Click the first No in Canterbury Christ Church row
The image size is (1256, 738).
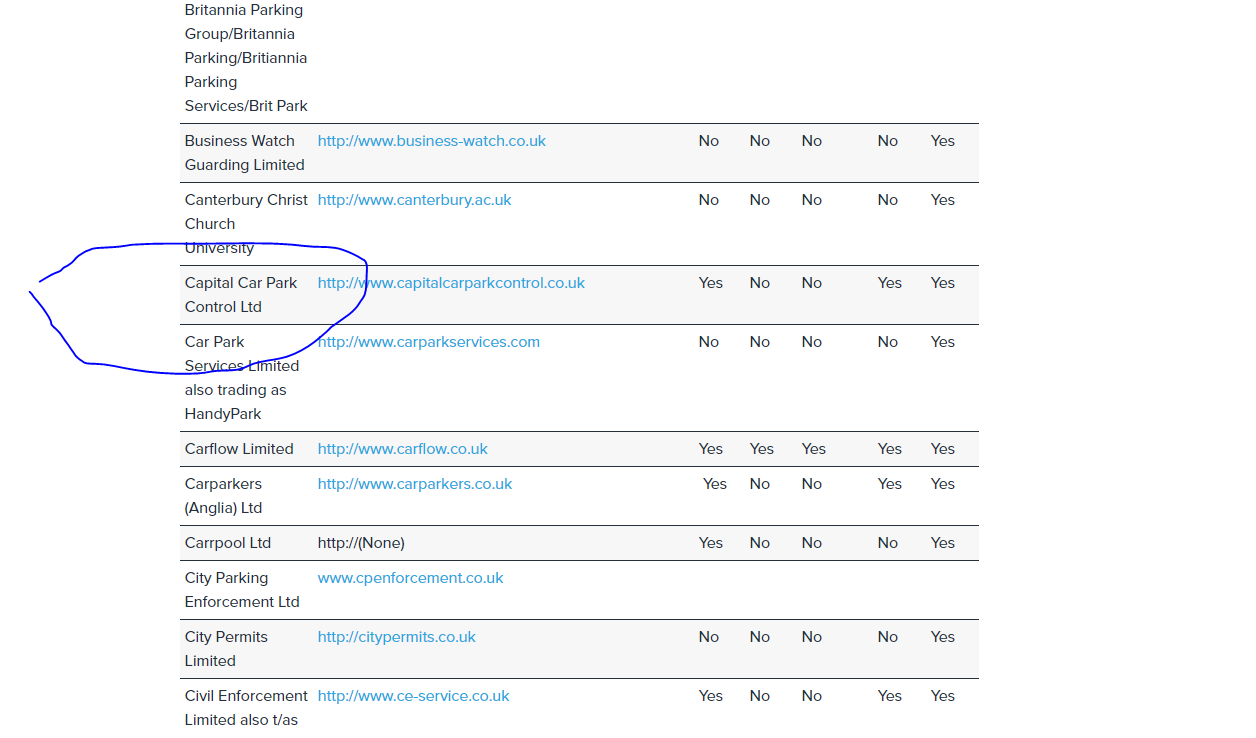[709, 200]
